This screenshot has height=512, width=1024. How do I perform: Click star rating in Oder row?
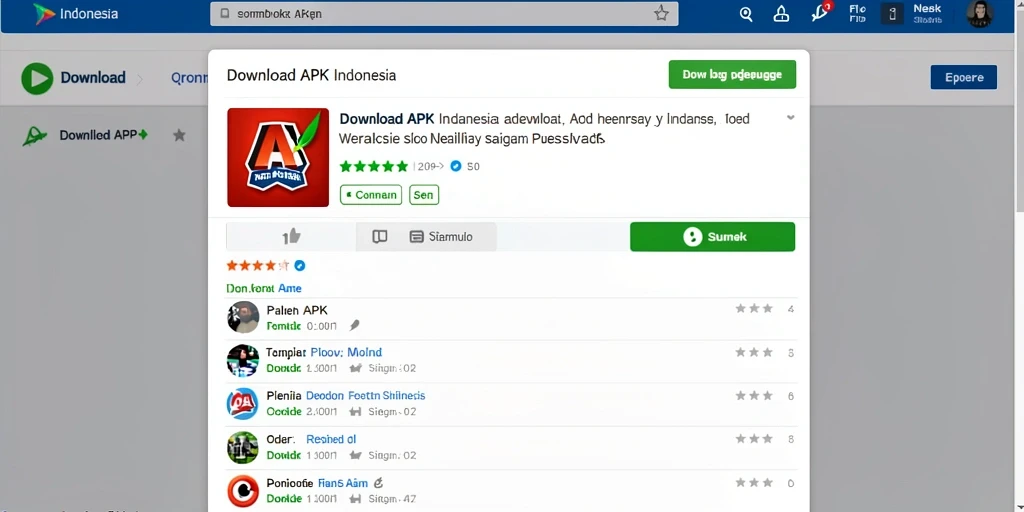[x=754, y=440]
